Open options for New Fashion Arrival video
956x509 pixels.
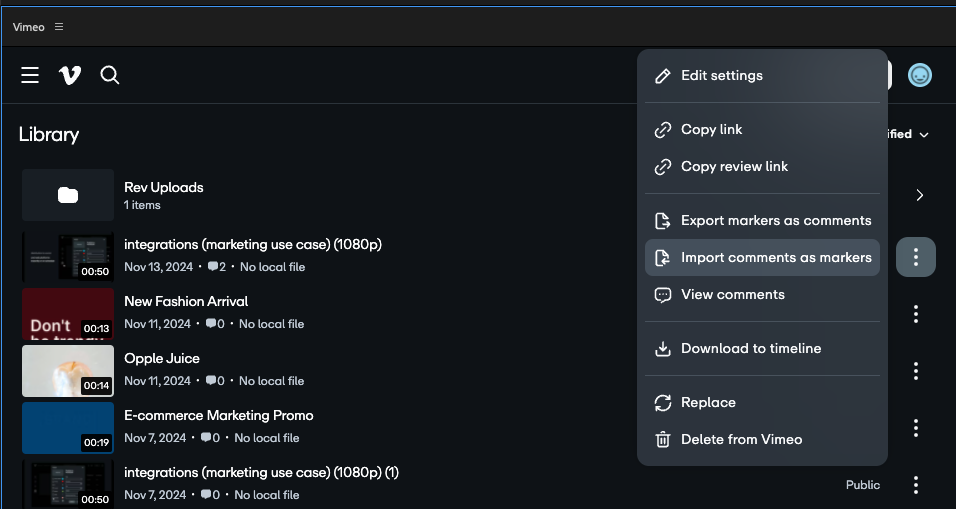[915, 314]
